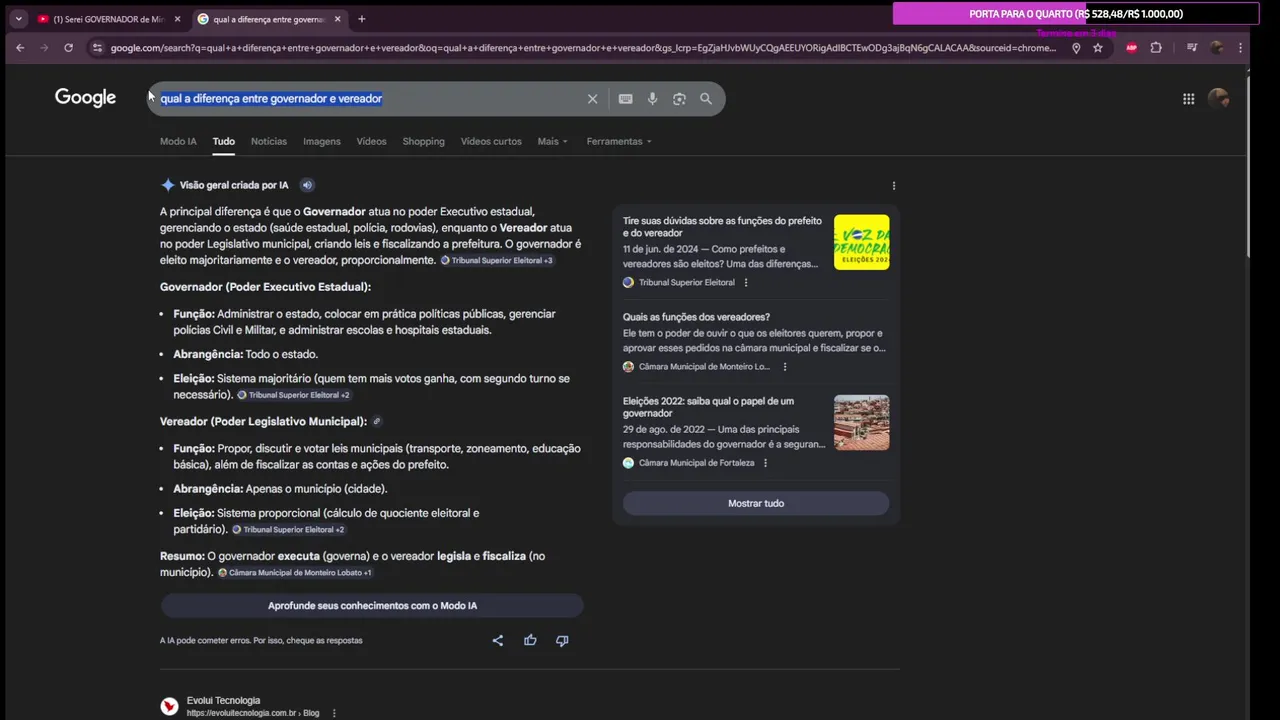Open the Google apps grid
Screen dimensions: 1280x720
1188,99
